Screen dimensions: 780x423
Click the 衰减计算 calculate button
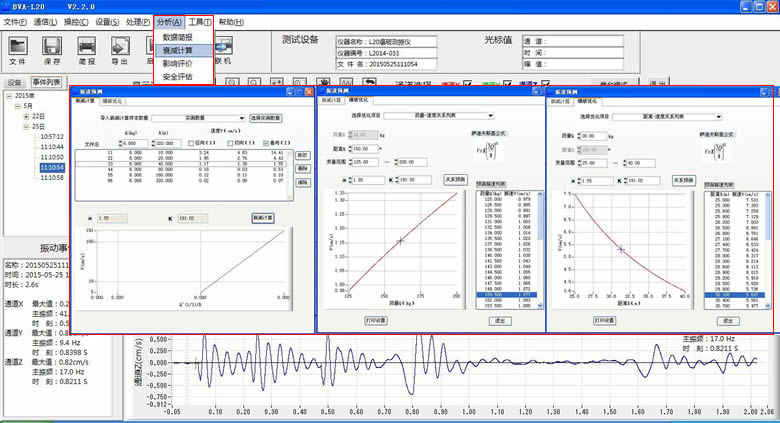click(x=263, y=218)
